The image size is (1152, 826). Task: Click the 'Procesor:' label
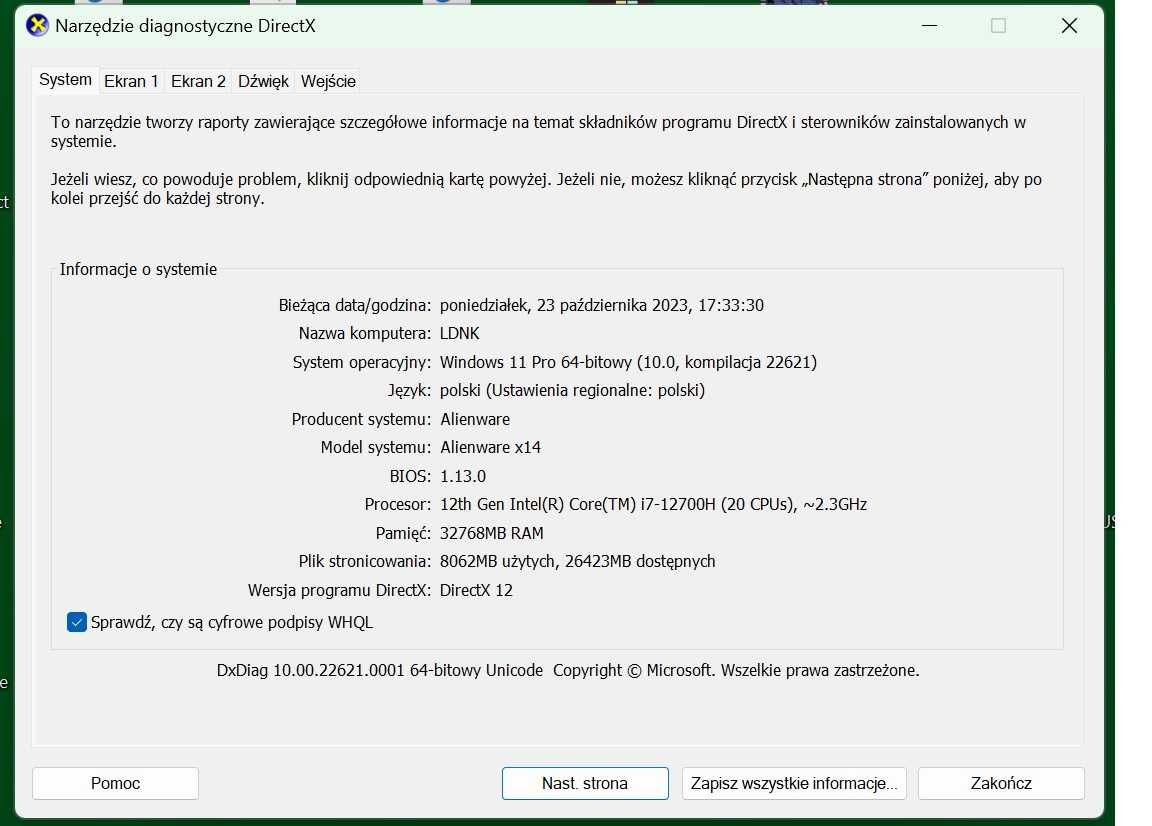(398, 505)
